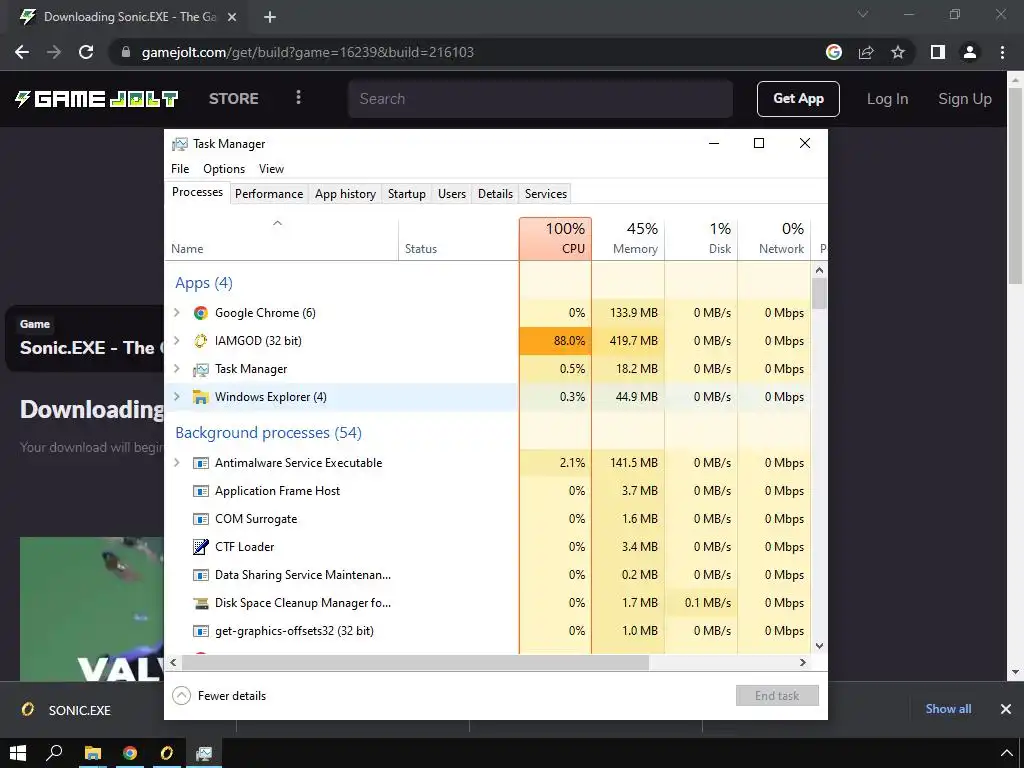
Task: Open the gold ring app in taskbar
Action: point(167,753)
